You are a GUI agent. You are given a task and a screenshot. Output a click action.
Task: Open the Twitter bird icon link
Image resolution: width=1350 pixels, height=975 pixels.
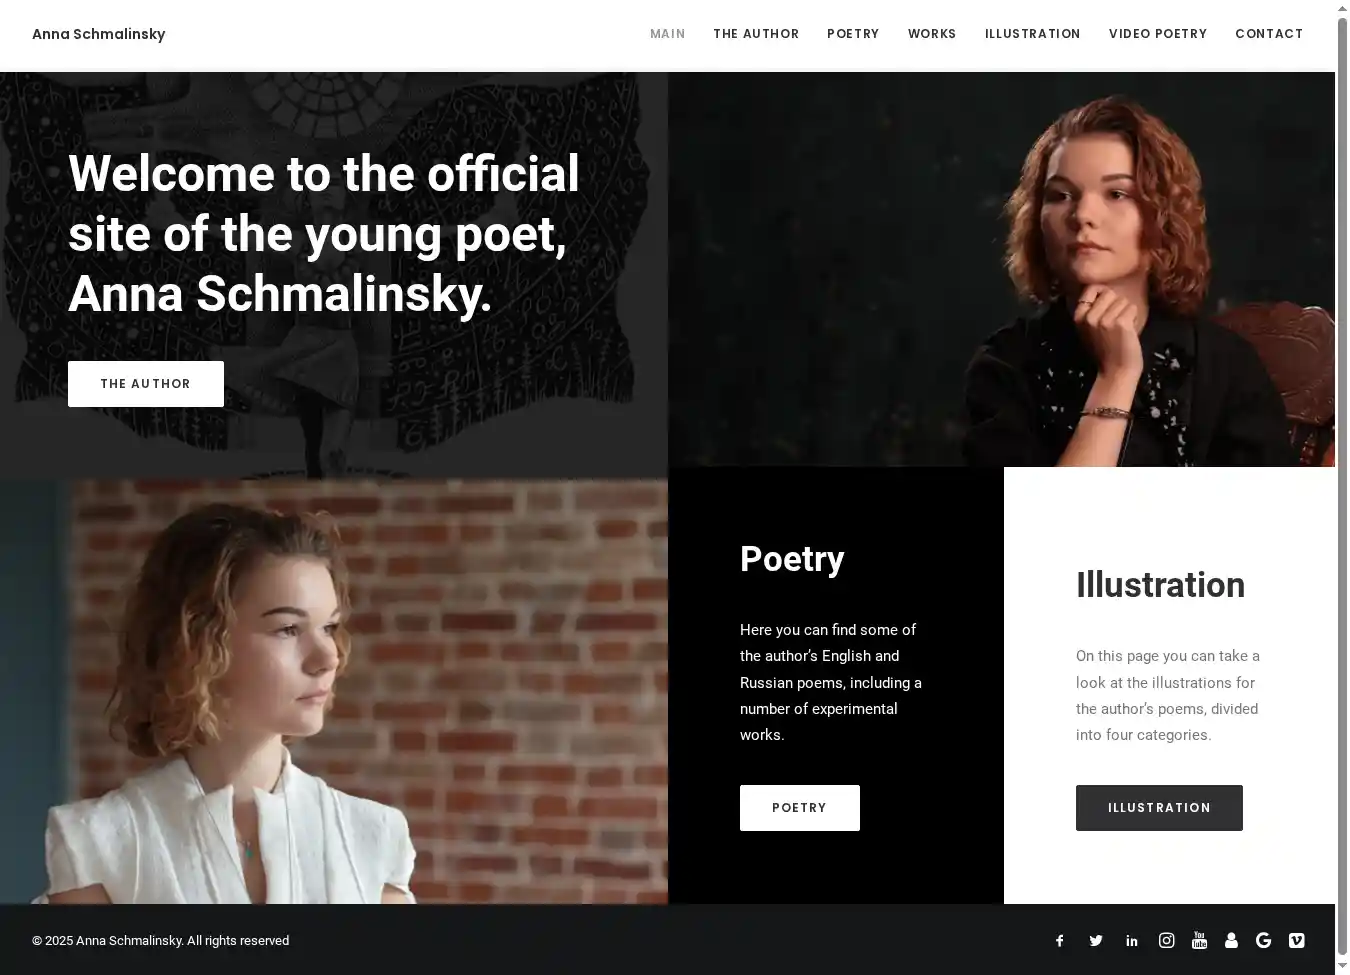pyautogui.click(x=1096, y=941)
